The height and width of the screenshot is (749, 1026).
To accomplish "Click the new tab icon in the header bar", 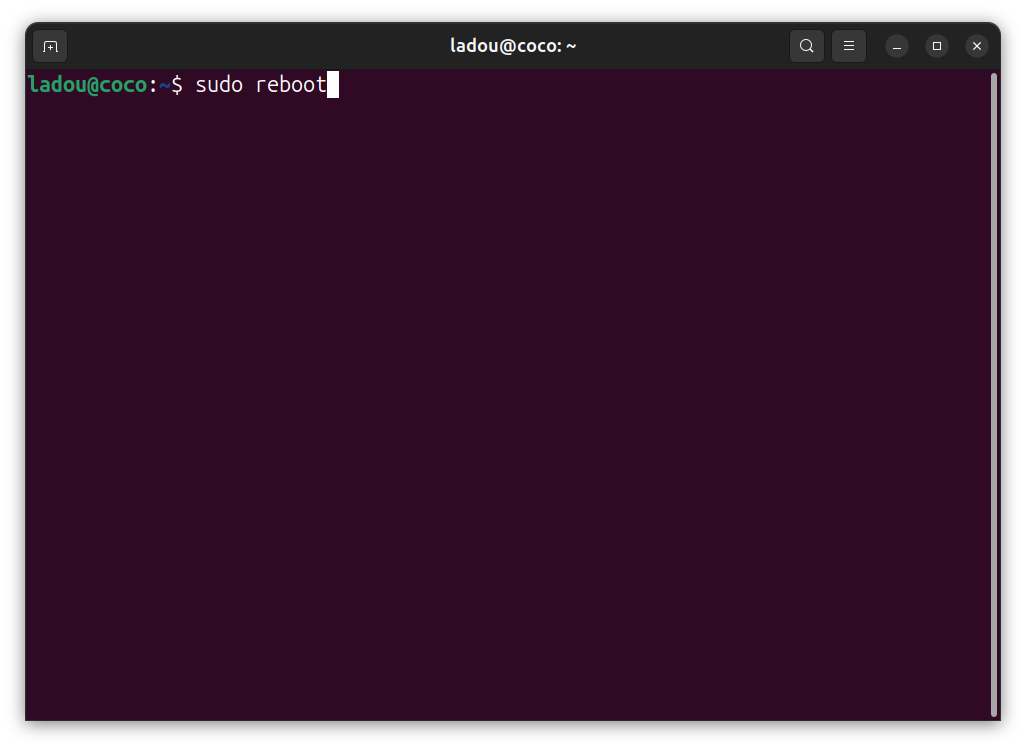I will coord(49,46).
